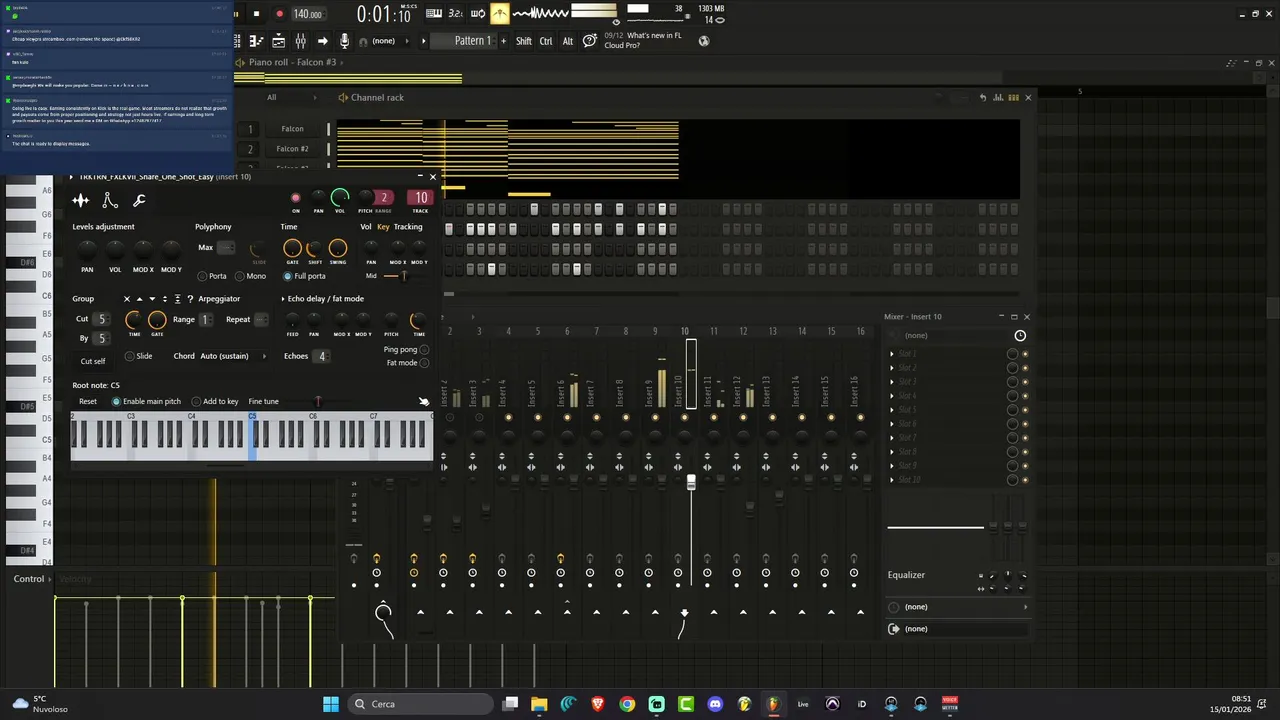This screenshot has width=1280, height=720.
Task: Open the Channel rack toolbar icon
Action: click(278, 41)
